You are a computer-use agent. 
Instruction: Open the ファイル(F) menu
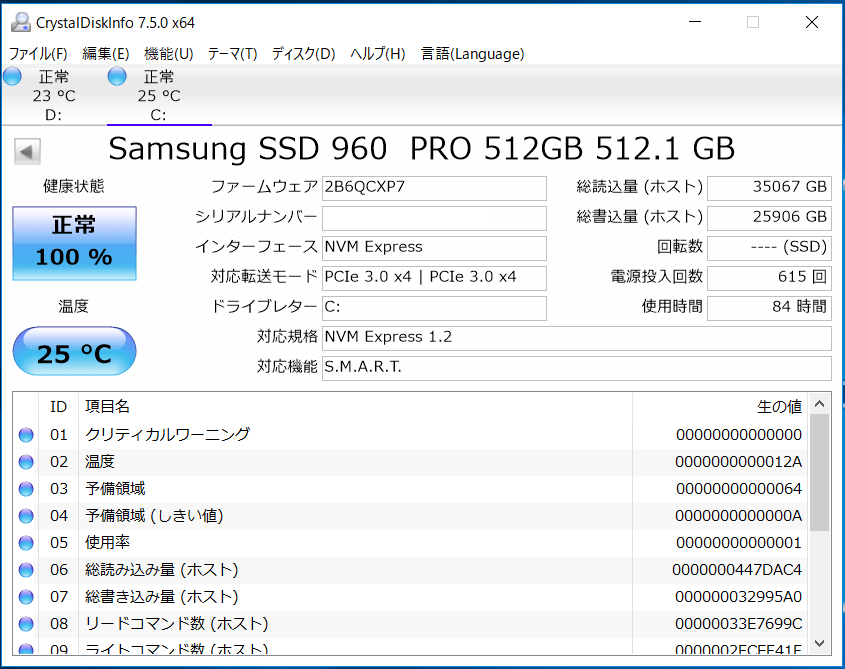click(x=38, y=53)
